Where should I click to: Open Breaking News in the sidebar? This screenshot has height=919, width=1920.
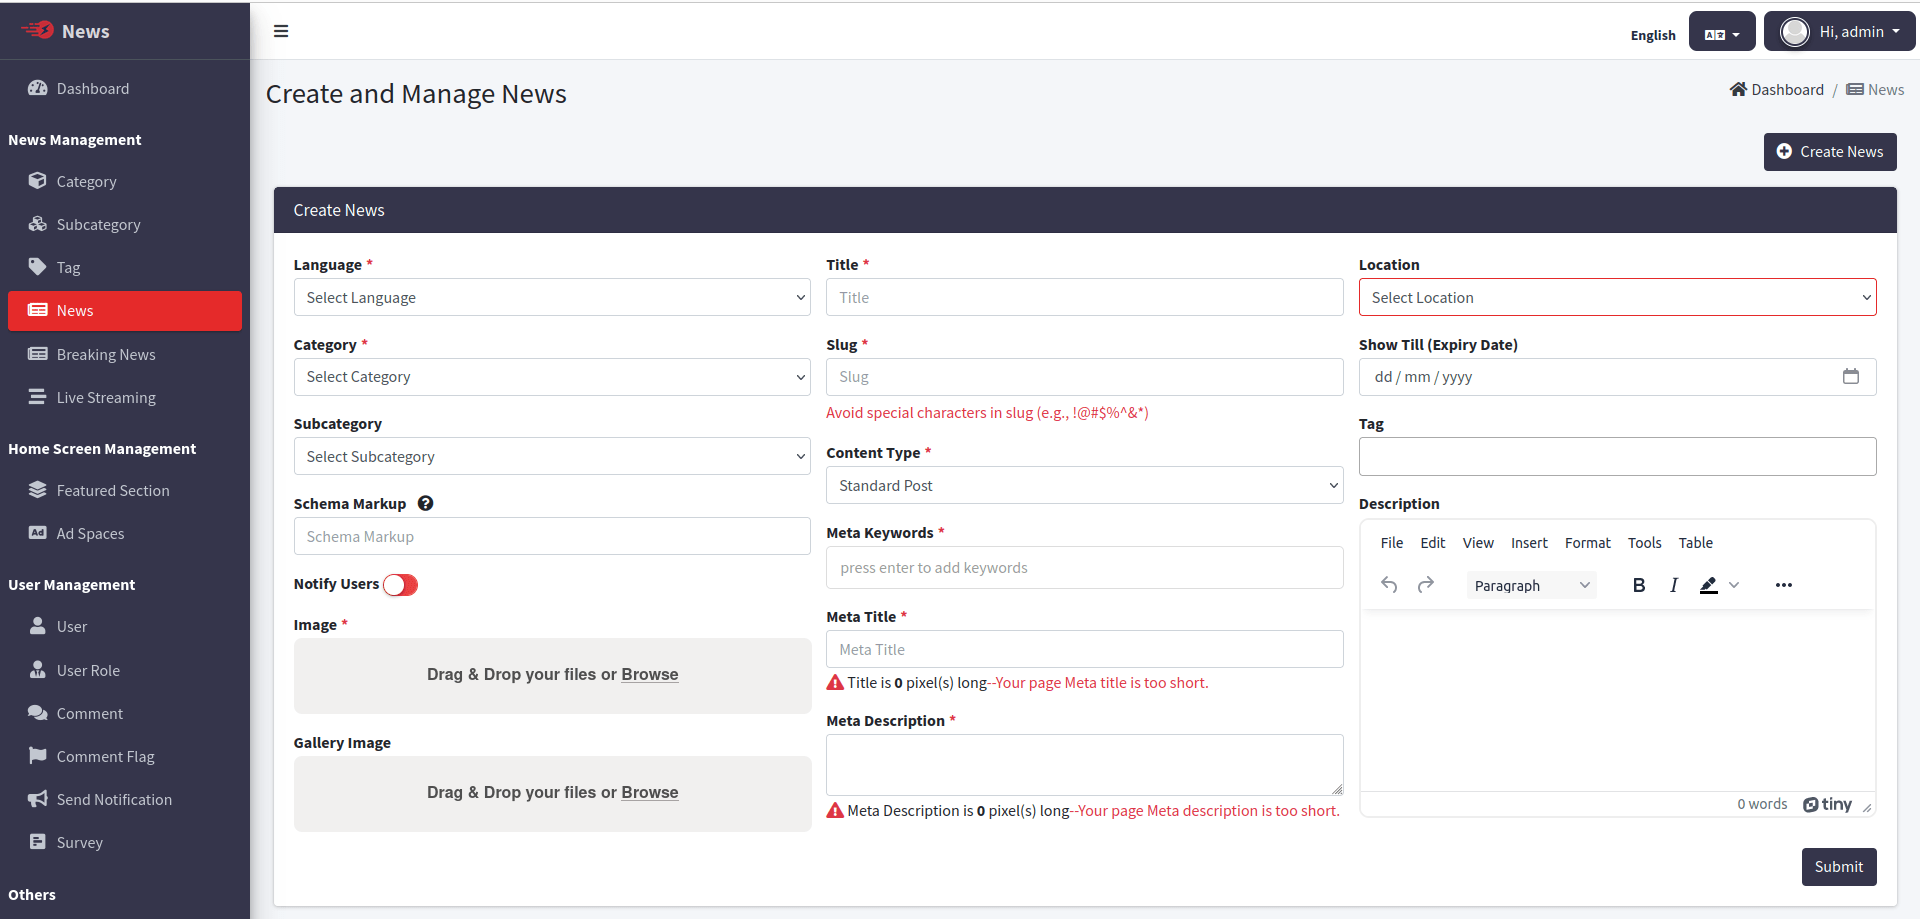tap(106, 355)
